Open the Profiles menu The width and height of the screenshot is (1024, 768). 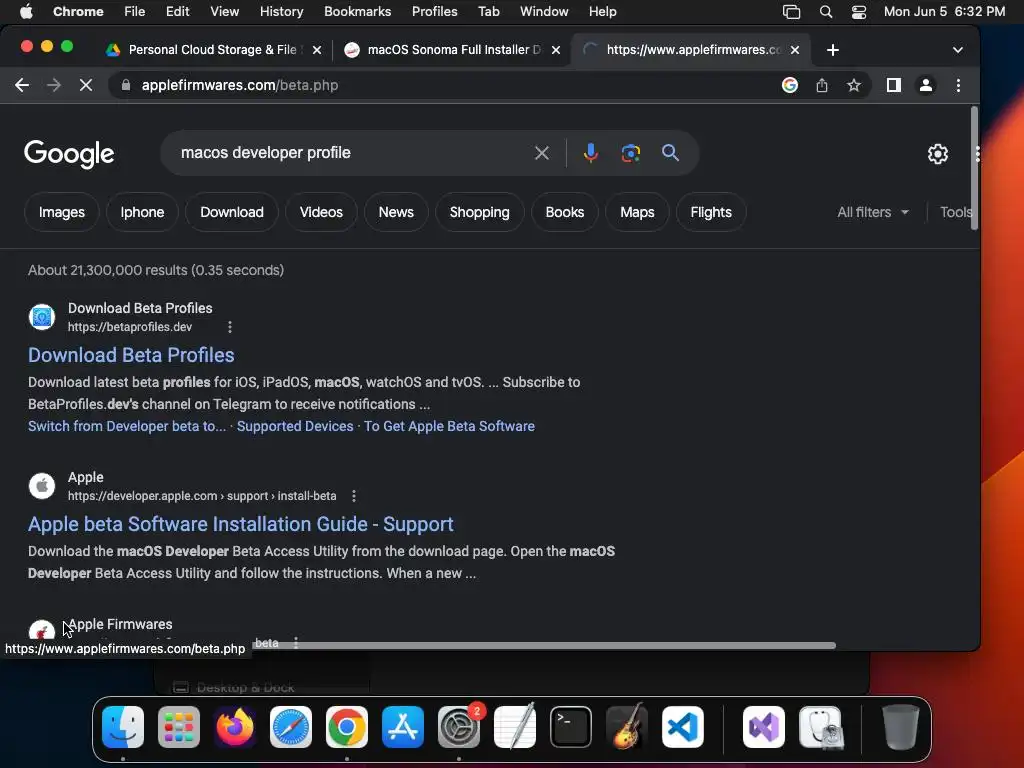coord(434,12)
